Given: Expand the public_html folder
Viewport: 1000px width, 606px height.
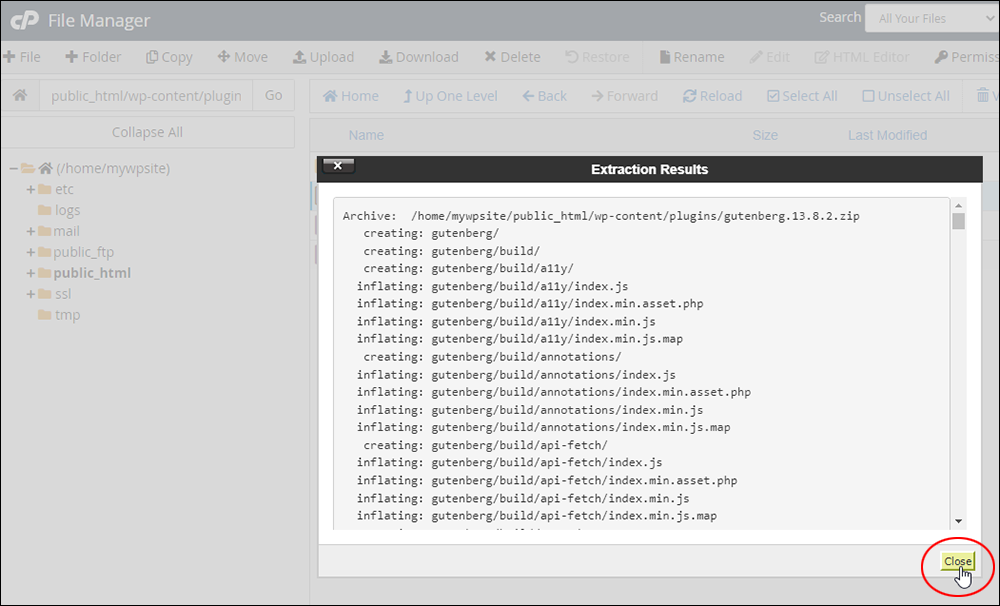Looking at the screenshot, I should (30, 273).
